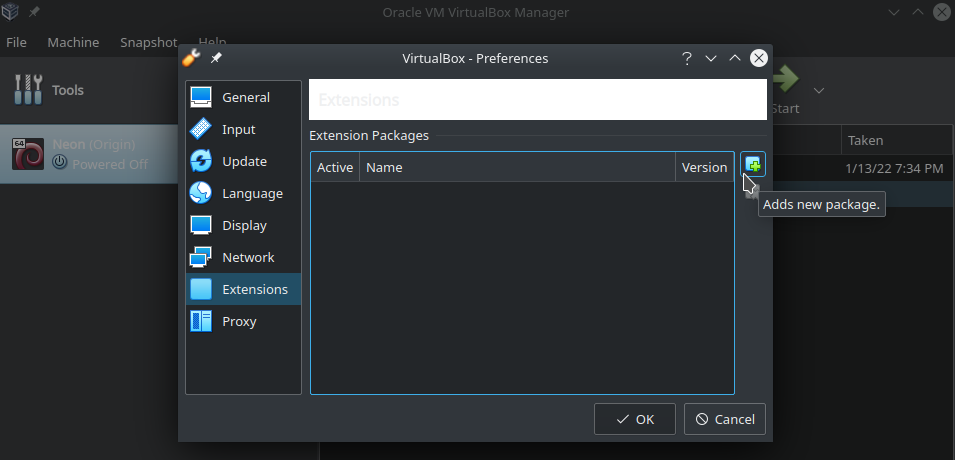Open the Snapshot menu
This screenshot has width=955, height=460.
[x=149, y=43]
